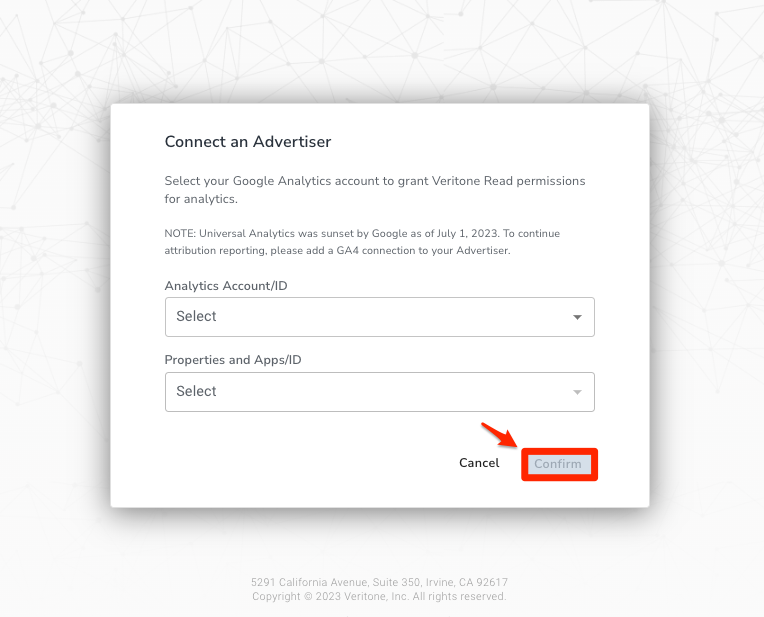Click the 'Select' placeholder in Analytics Account
The width and height of the screenshot is (764, 617).
[x=196, y=317]
